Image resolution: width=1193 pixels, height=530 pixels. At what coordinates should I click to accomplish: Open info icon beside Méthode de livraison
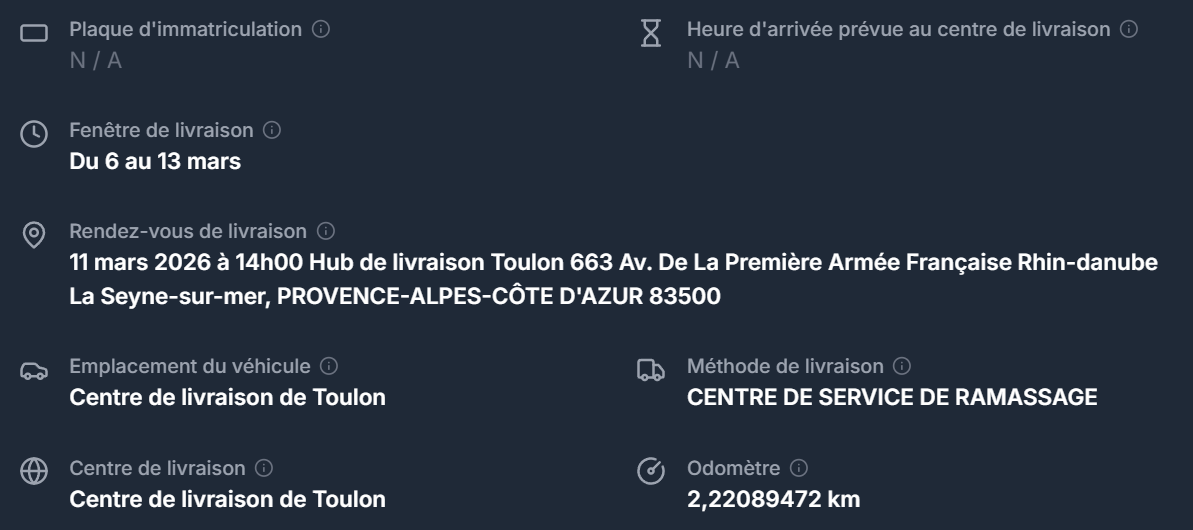click(x=902, y=366)
